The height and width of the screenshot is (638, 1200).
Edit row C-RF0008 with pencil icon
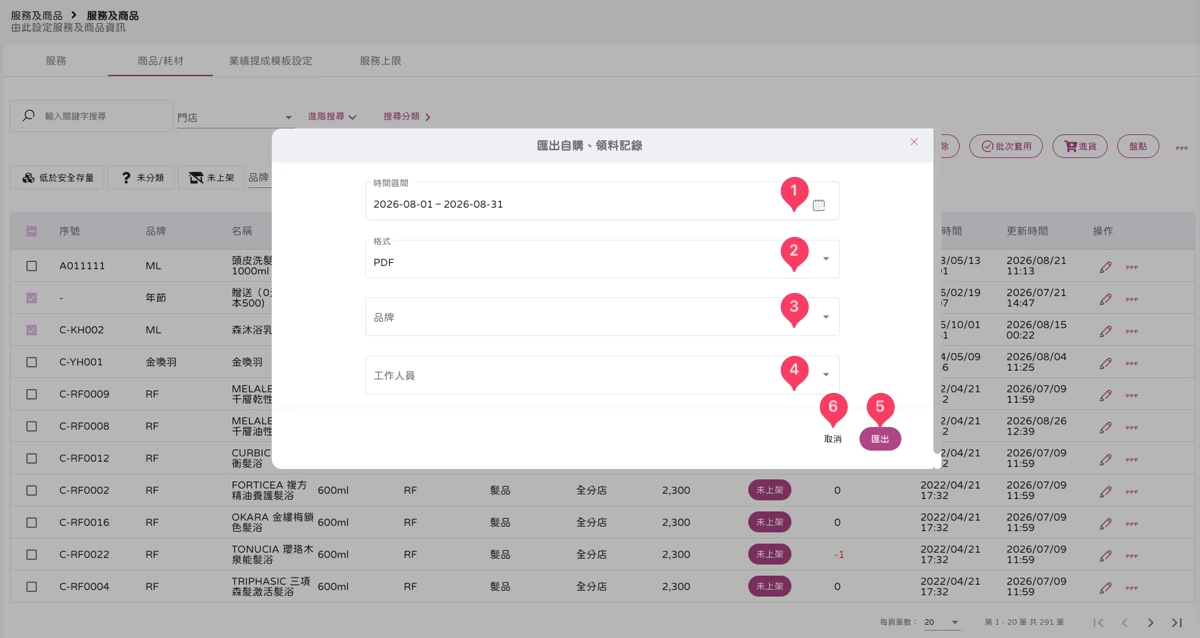[1105, 427]
